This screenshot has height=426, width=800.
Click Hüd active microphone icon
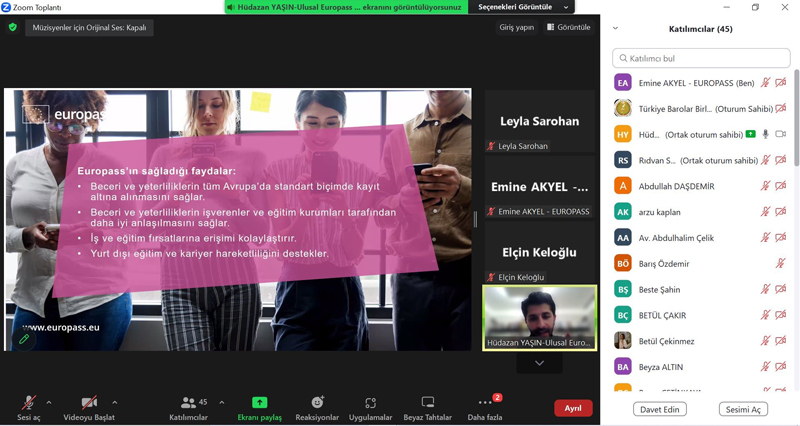click(765, 134)
